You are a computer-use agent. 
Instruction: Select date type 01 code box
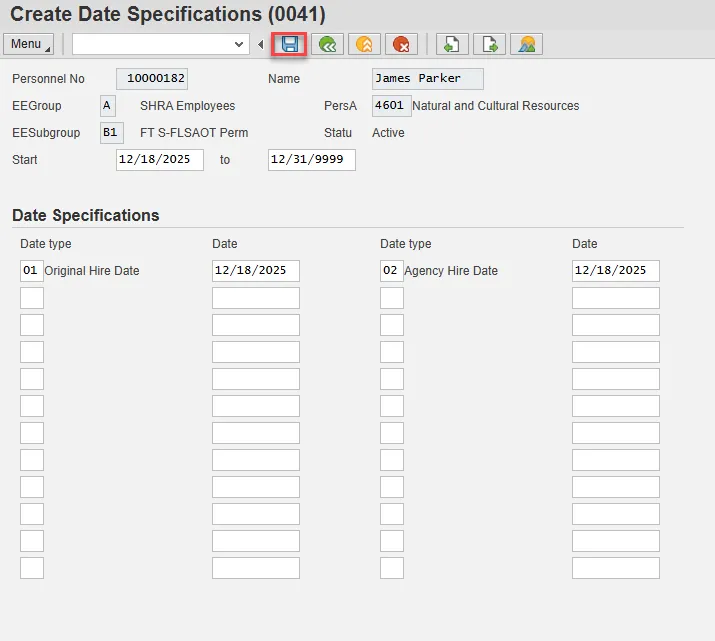click(x=31, y=271)
